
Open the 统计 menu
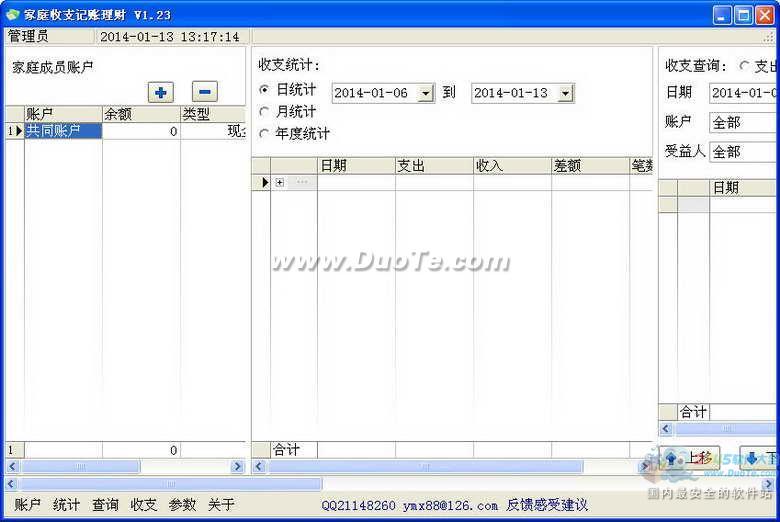pos(66,505)
